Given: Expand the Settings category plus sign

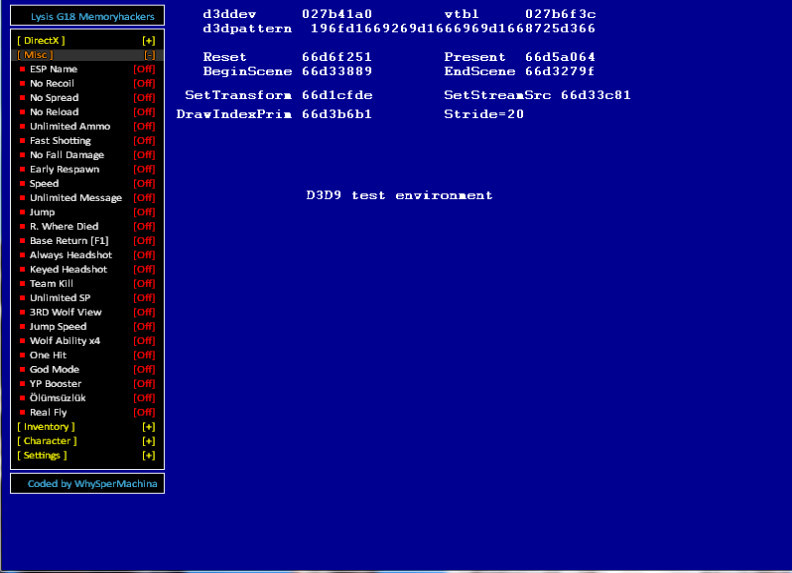Looking at the screenshot, I should 148,455.
